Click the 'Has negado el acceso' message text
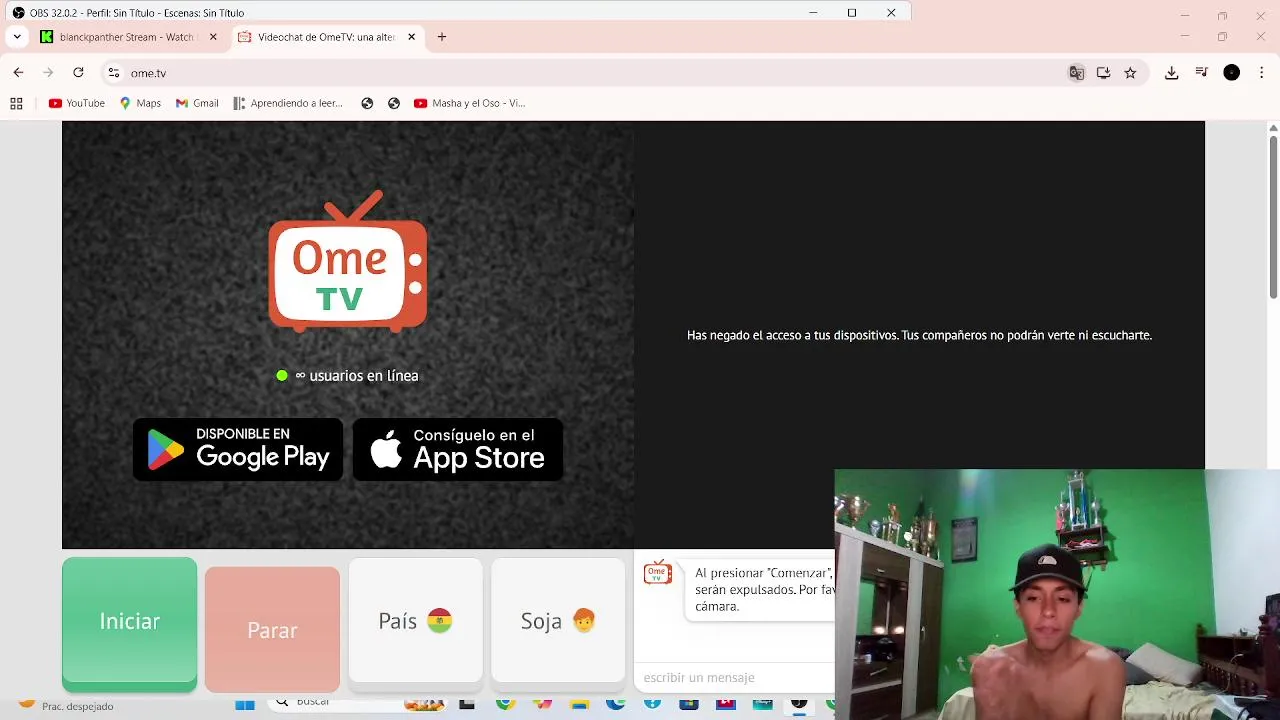 [x=919, y=335]
